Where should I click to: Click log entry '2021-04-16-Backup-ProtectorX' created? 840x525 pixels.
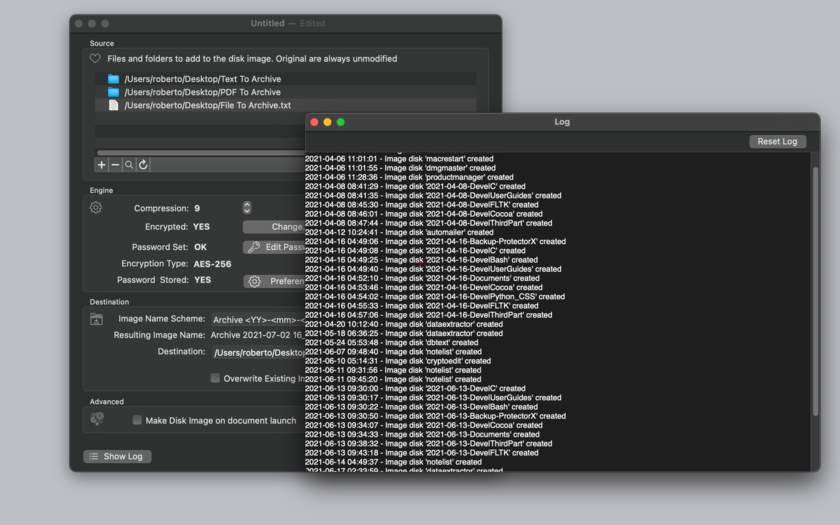tap(436, 241)
